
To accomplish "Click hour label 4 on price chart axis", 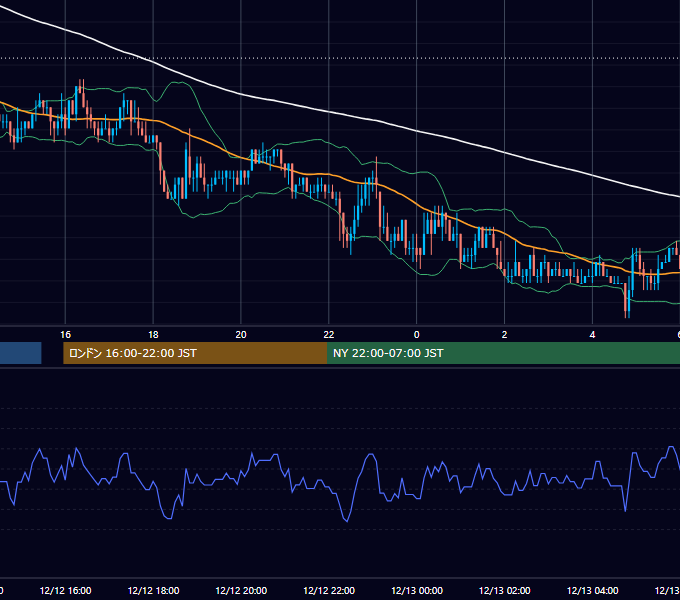I will pos(592,335).
